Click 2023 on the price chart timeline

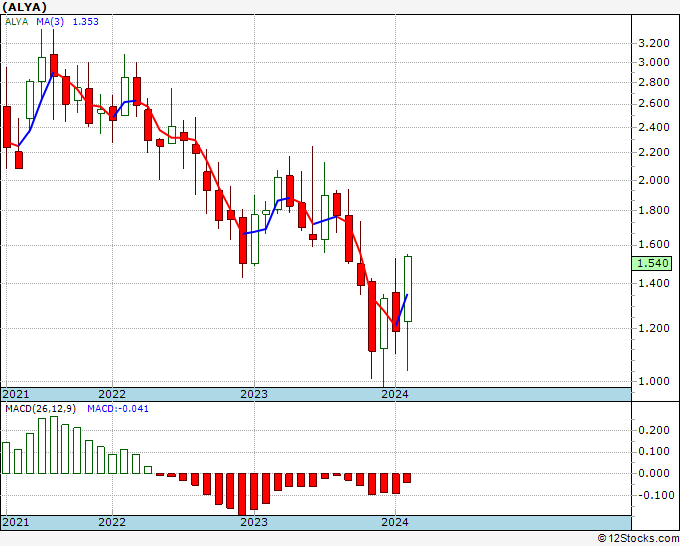pyautogui.click(x=254, y=394)
